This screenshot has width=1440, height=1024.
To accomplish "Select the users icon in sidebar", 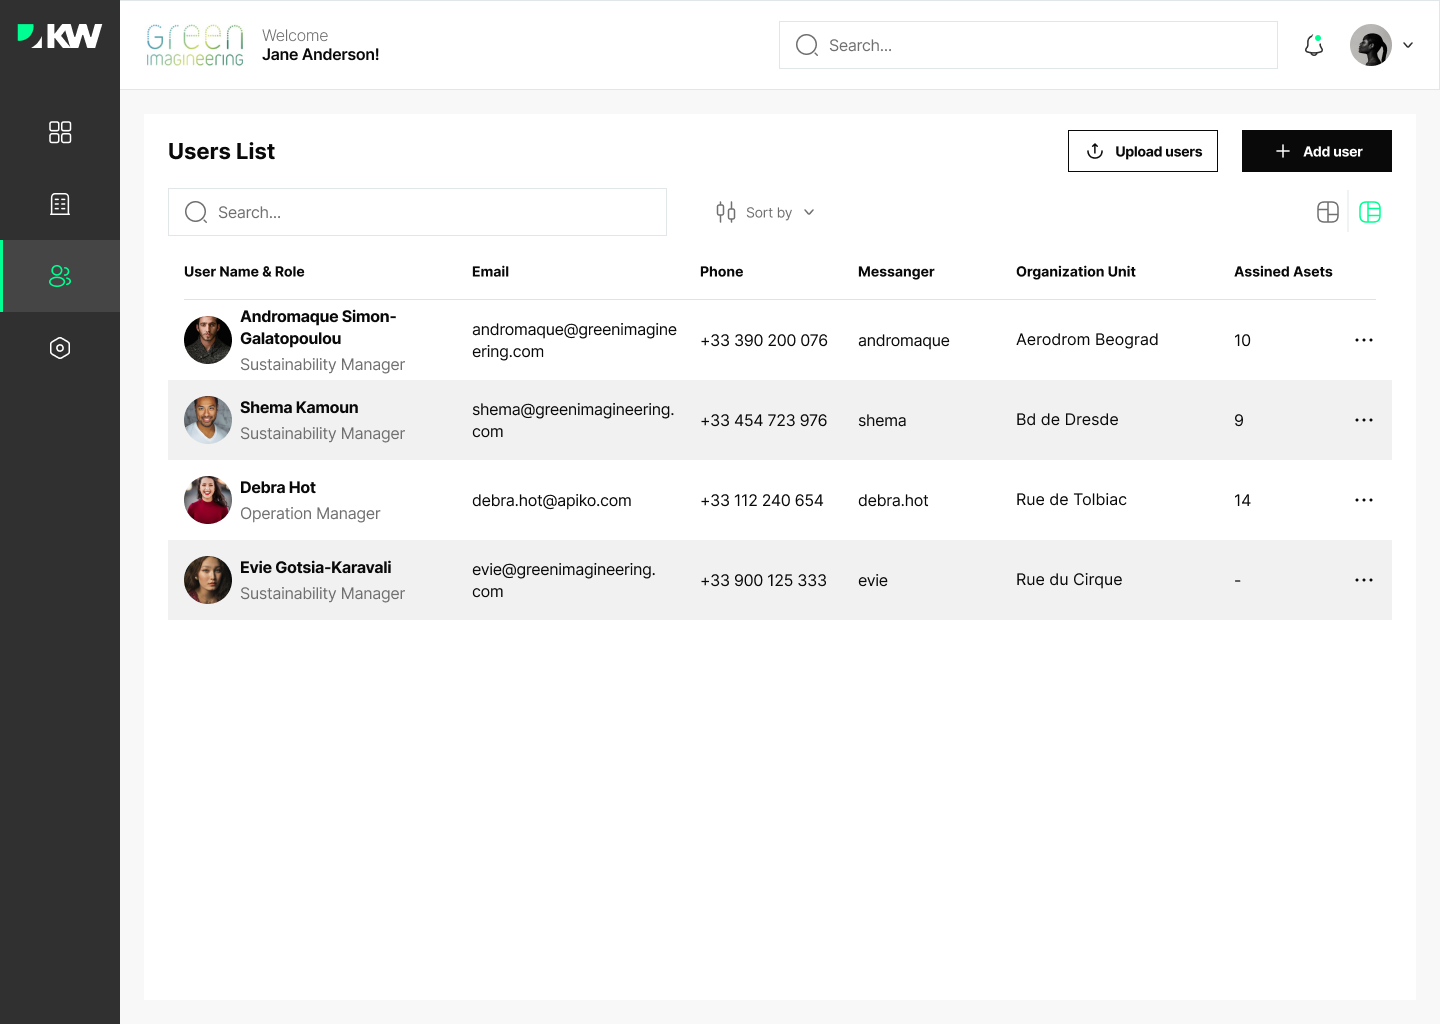I will pos(60,276).
